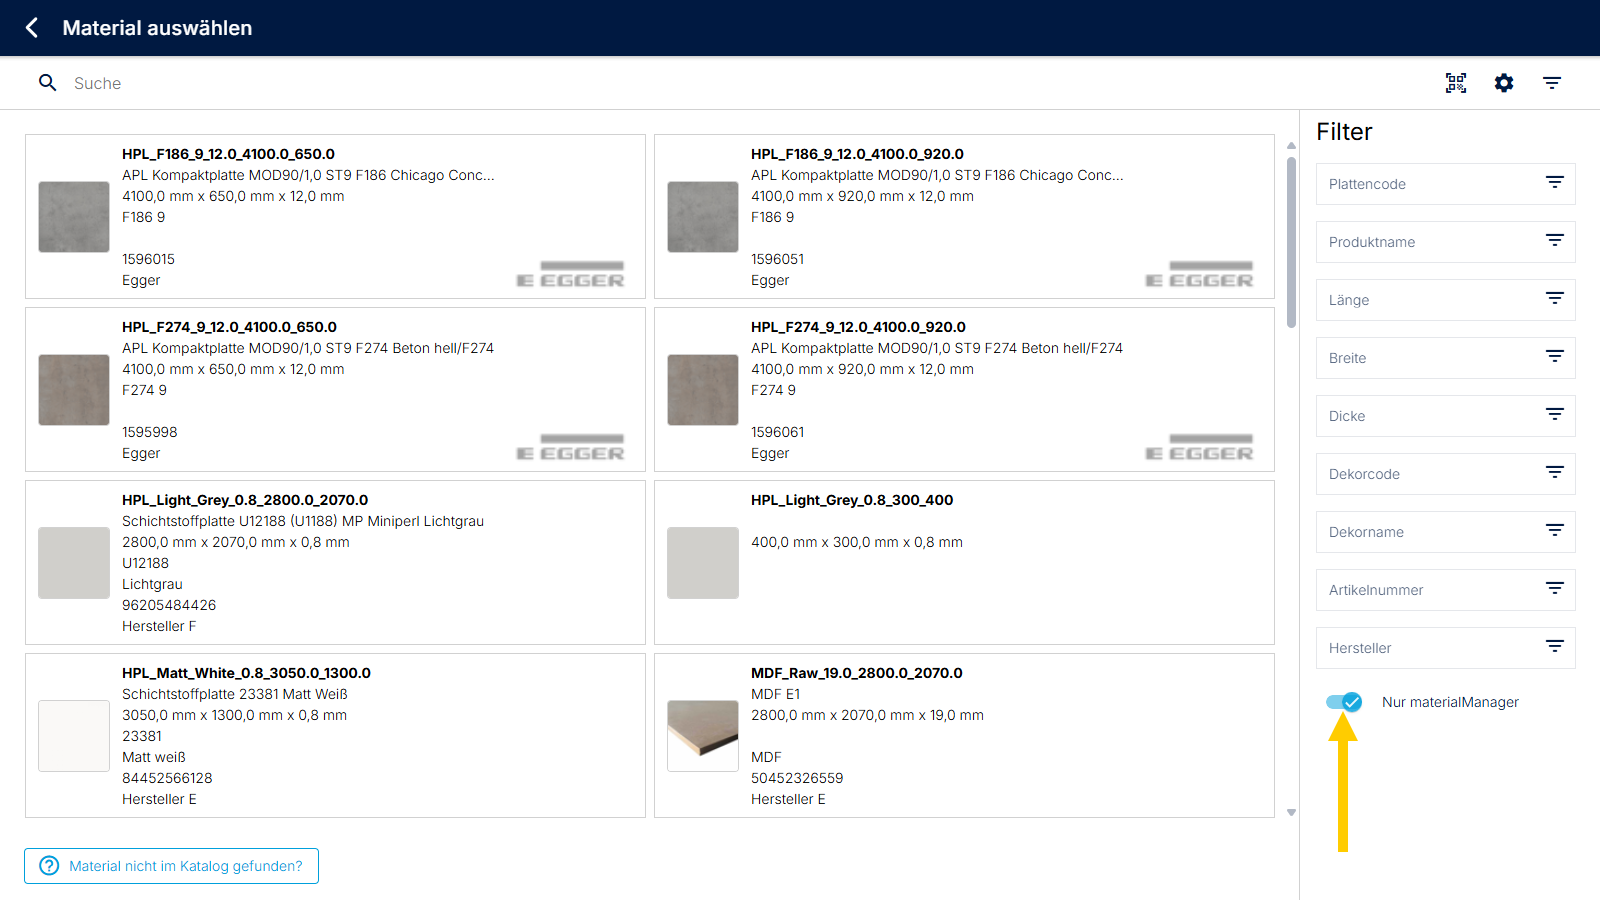The image size is (1600, 900).
Task: Open the Artikelnummer filter
Action: [1446, 590]
